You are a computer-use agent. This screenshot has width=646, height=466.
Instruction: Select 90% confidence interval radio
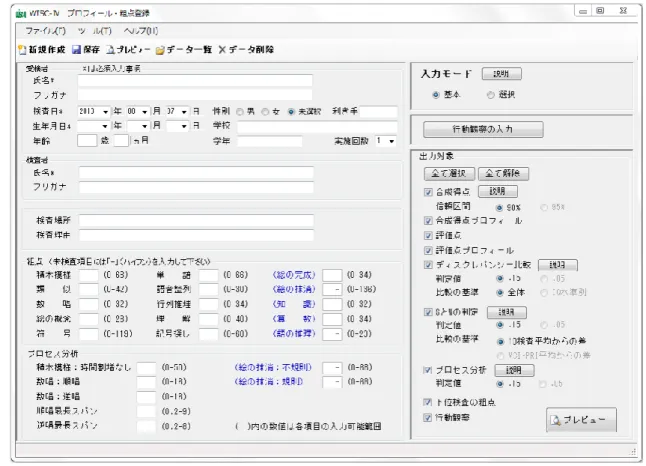coord(499,207)
